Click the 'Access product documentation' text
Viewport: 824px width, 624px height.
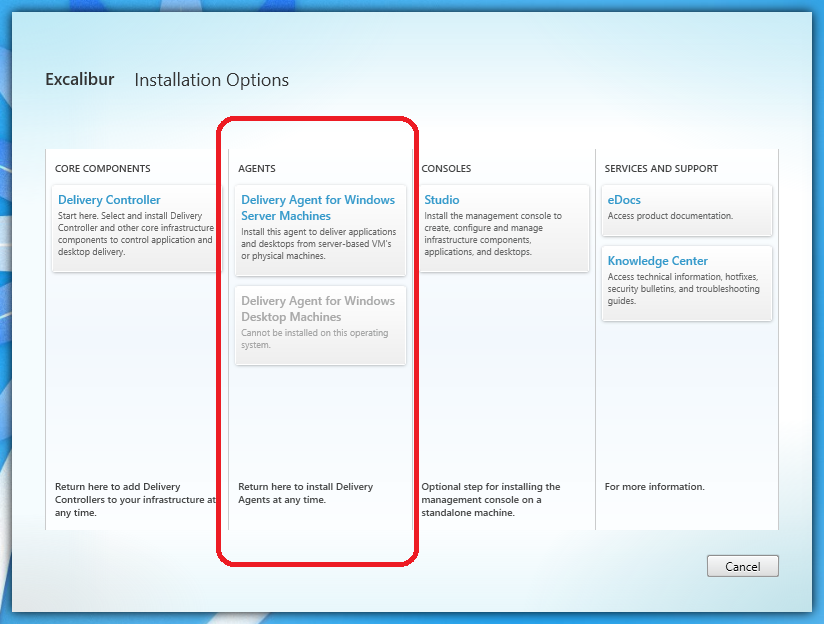(x=670, y=216)
